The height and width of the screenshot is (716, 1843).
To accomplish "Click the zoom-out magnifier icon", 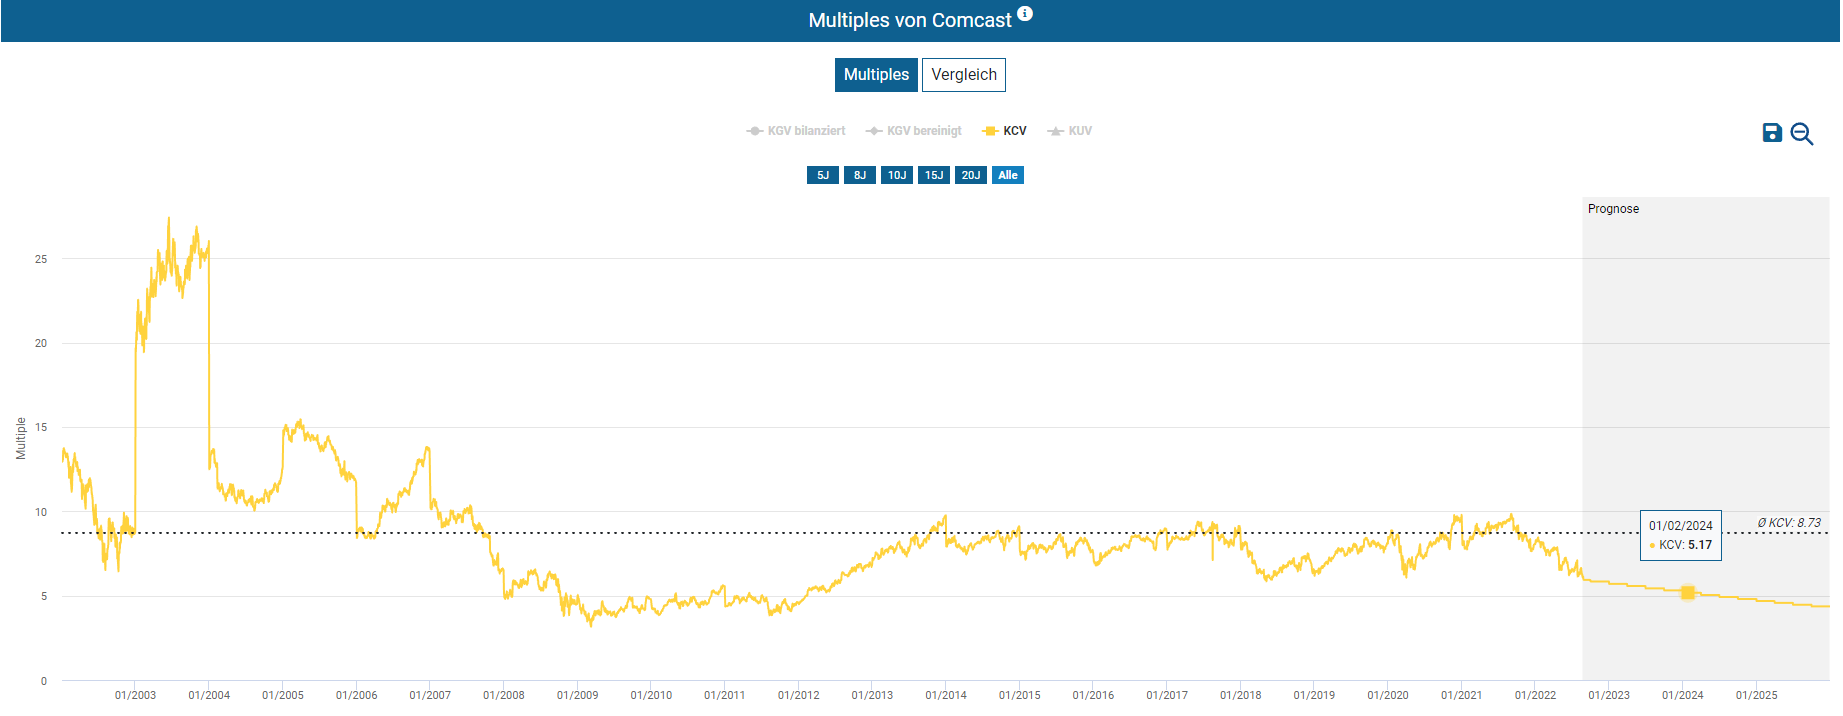I will pos(1802,134).
